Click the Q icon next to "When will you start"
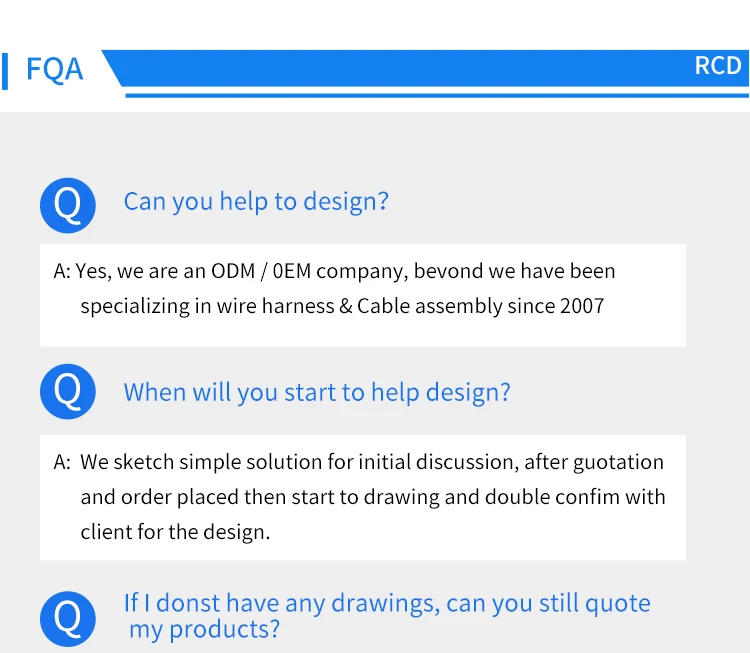 click(x=67, y=392)
